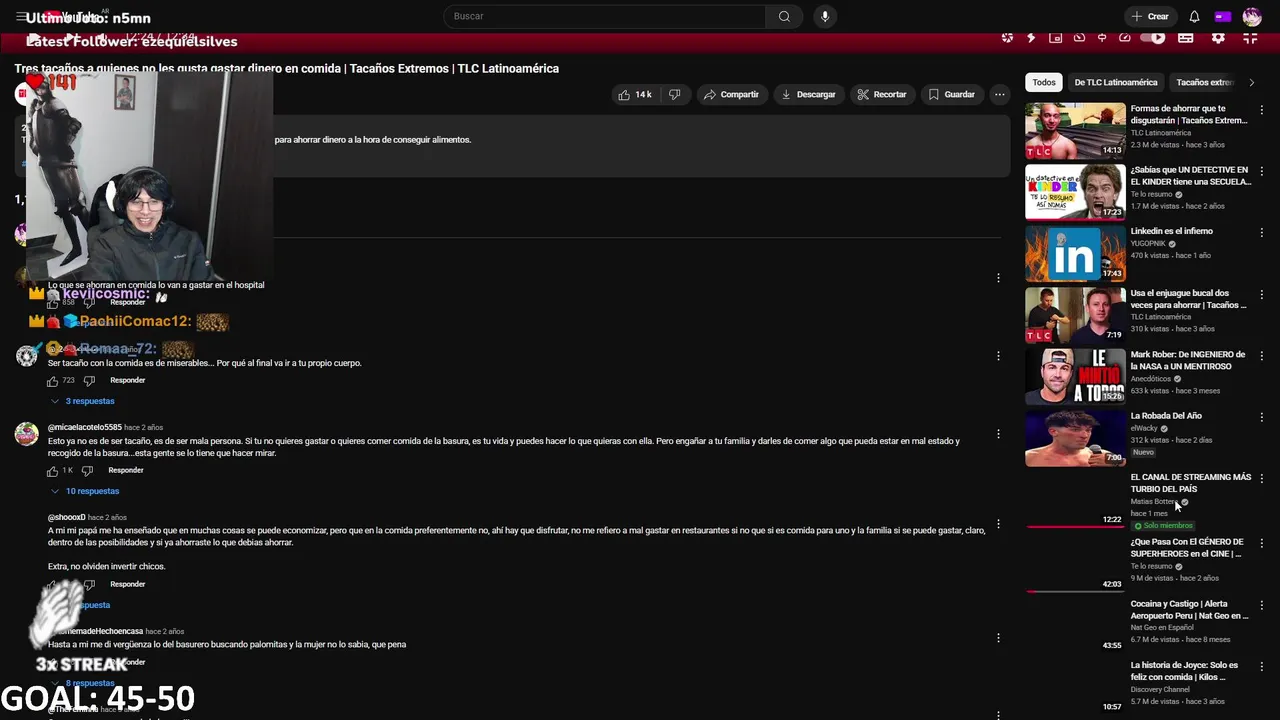
Task: Select the Tacaños extre... filter chip
Action: 1205,82
